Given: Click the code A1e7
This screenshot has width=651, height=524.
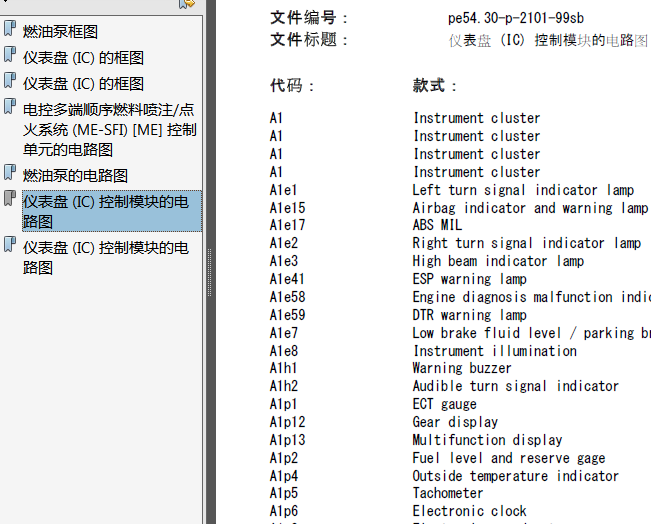Looking at the screenshot, I should [x=284, y=333].
